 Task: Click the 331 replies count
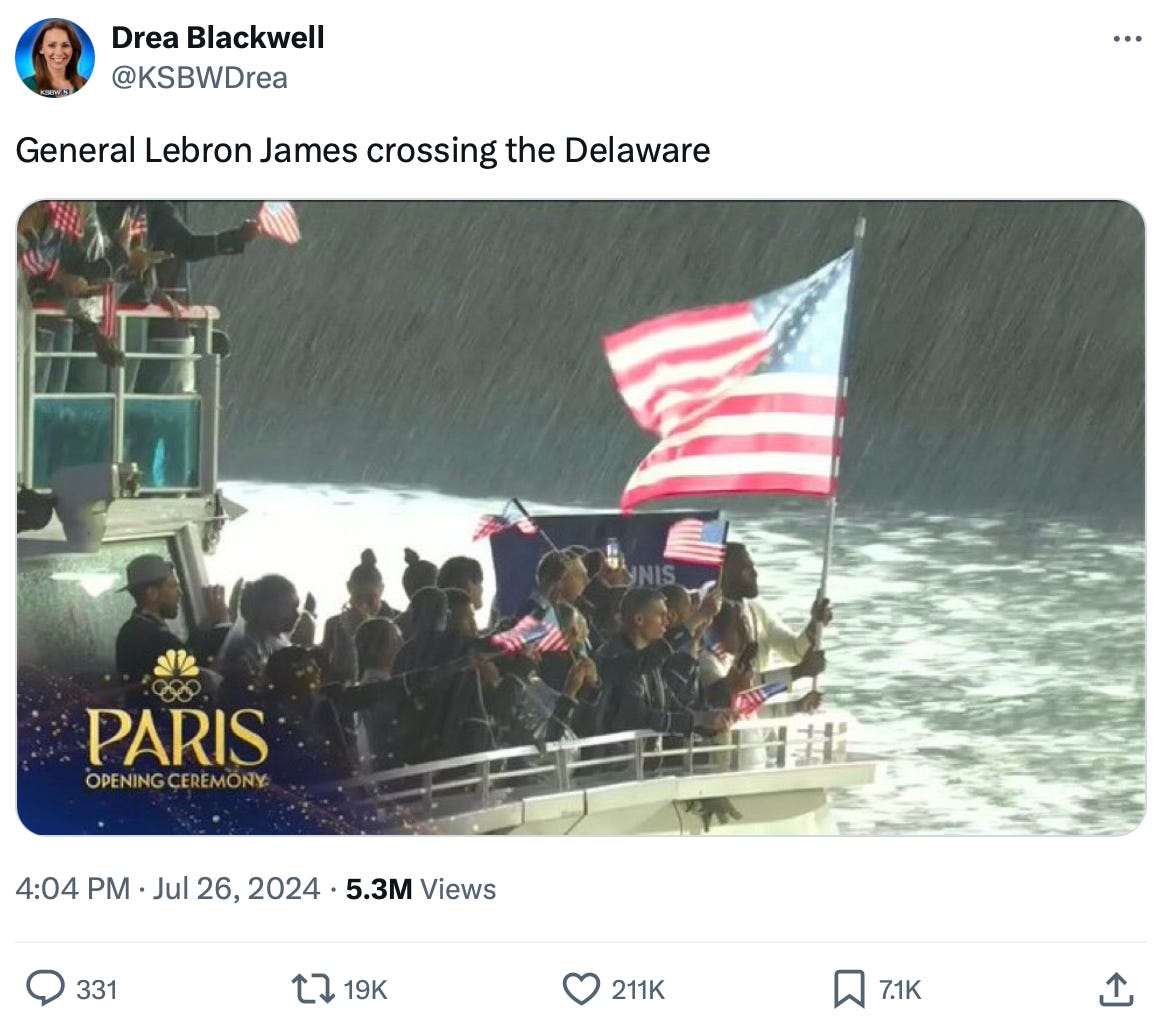(97, 990)
